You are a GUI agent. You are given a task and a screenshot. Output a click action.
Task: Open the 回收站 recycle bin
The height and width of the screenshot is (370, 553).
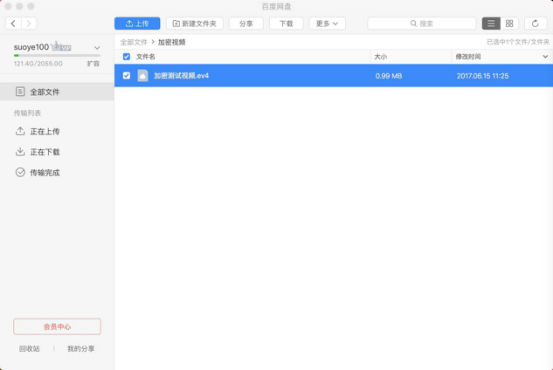tap(29, 349)
